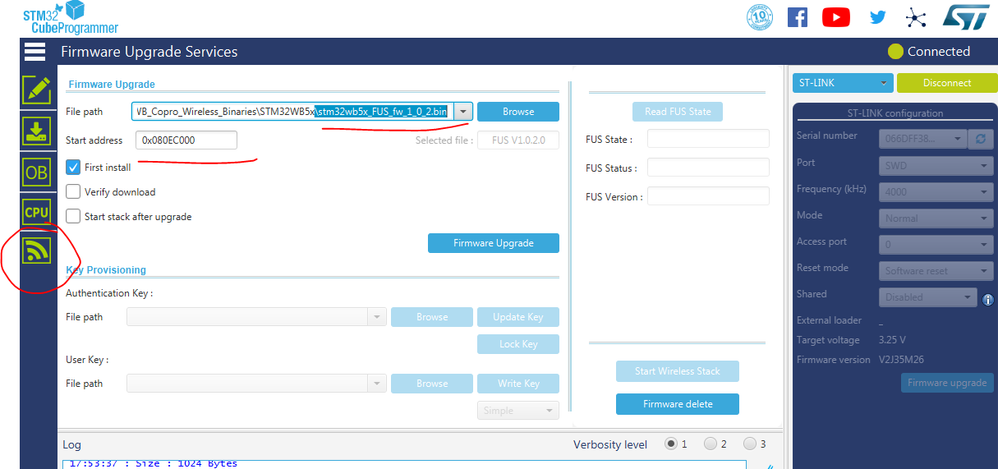This screenshot has width=998, height=469.
Task: Click the 10-year anniversary badge icon
Action: tap(760, 17)
